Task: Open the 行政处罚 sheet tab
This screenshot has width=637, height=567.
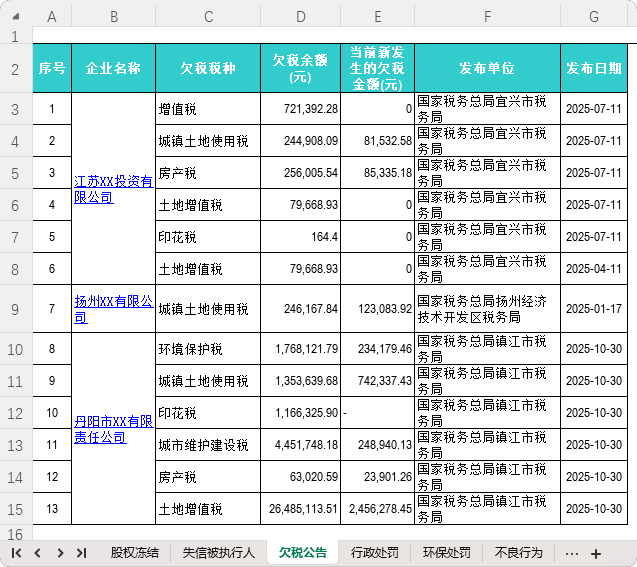Action: pyautogui.click(x=375, y=553)
